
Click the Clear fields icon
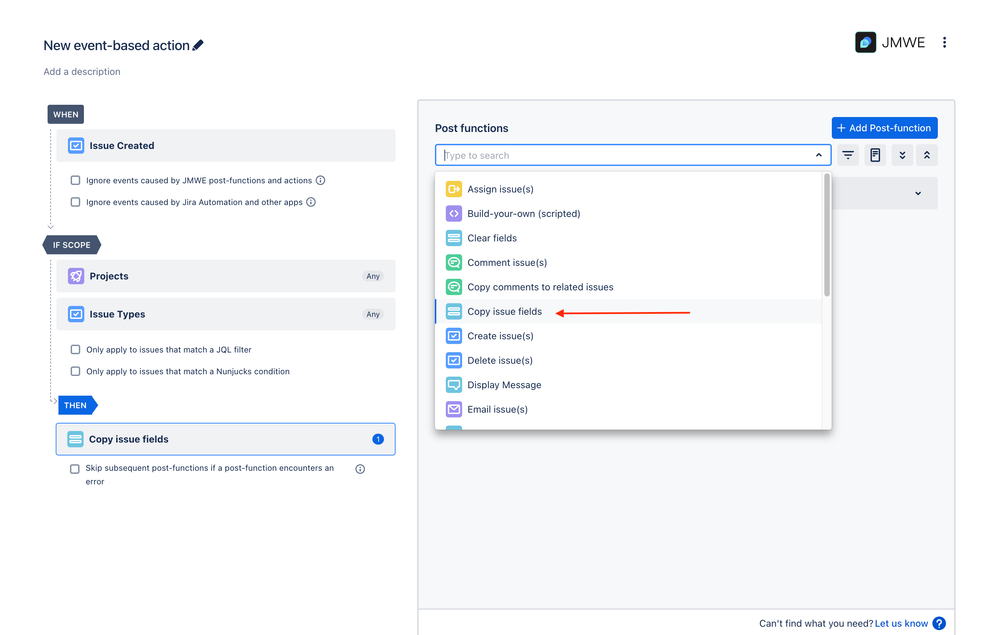tap(454, 238)
